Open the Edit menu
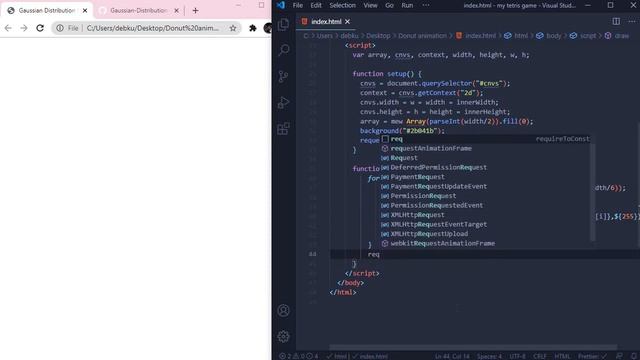Viewport: 640px width, 360px height. tap(316, 5)
